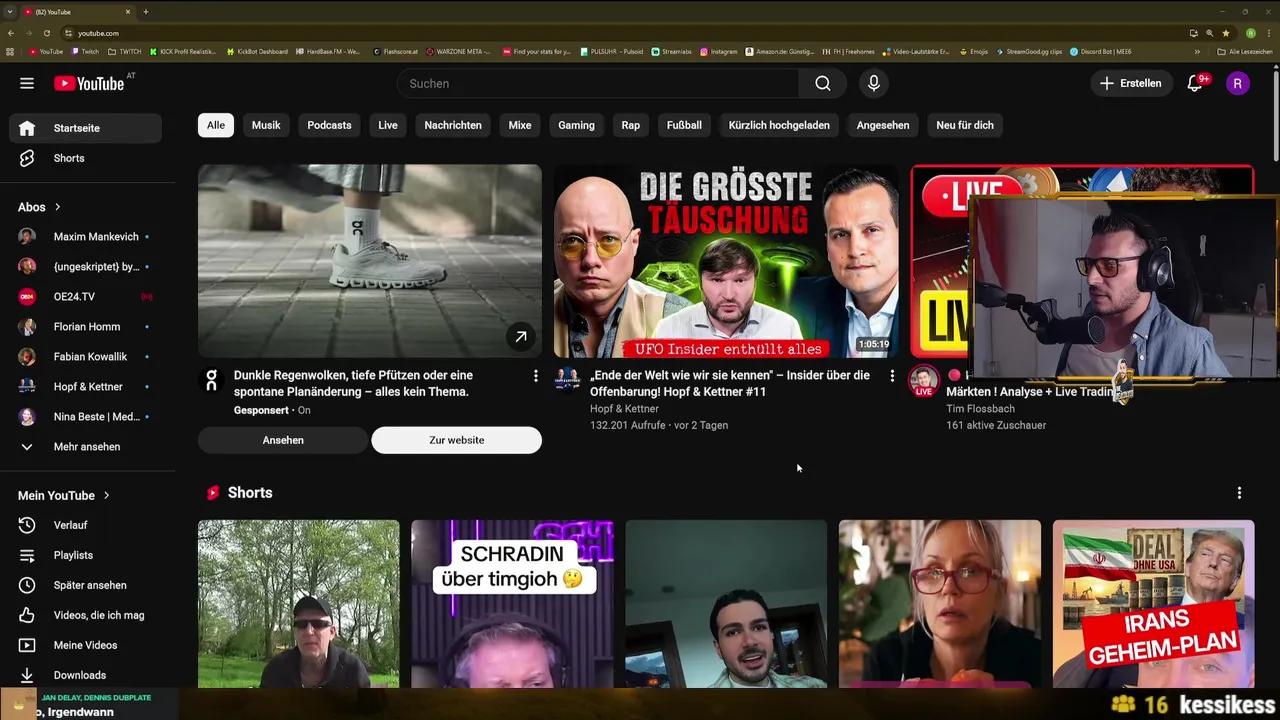1280x720 pixels.
Task: Open Hopf & Kettner in the sidebar
Action: [x=85, y=387]
